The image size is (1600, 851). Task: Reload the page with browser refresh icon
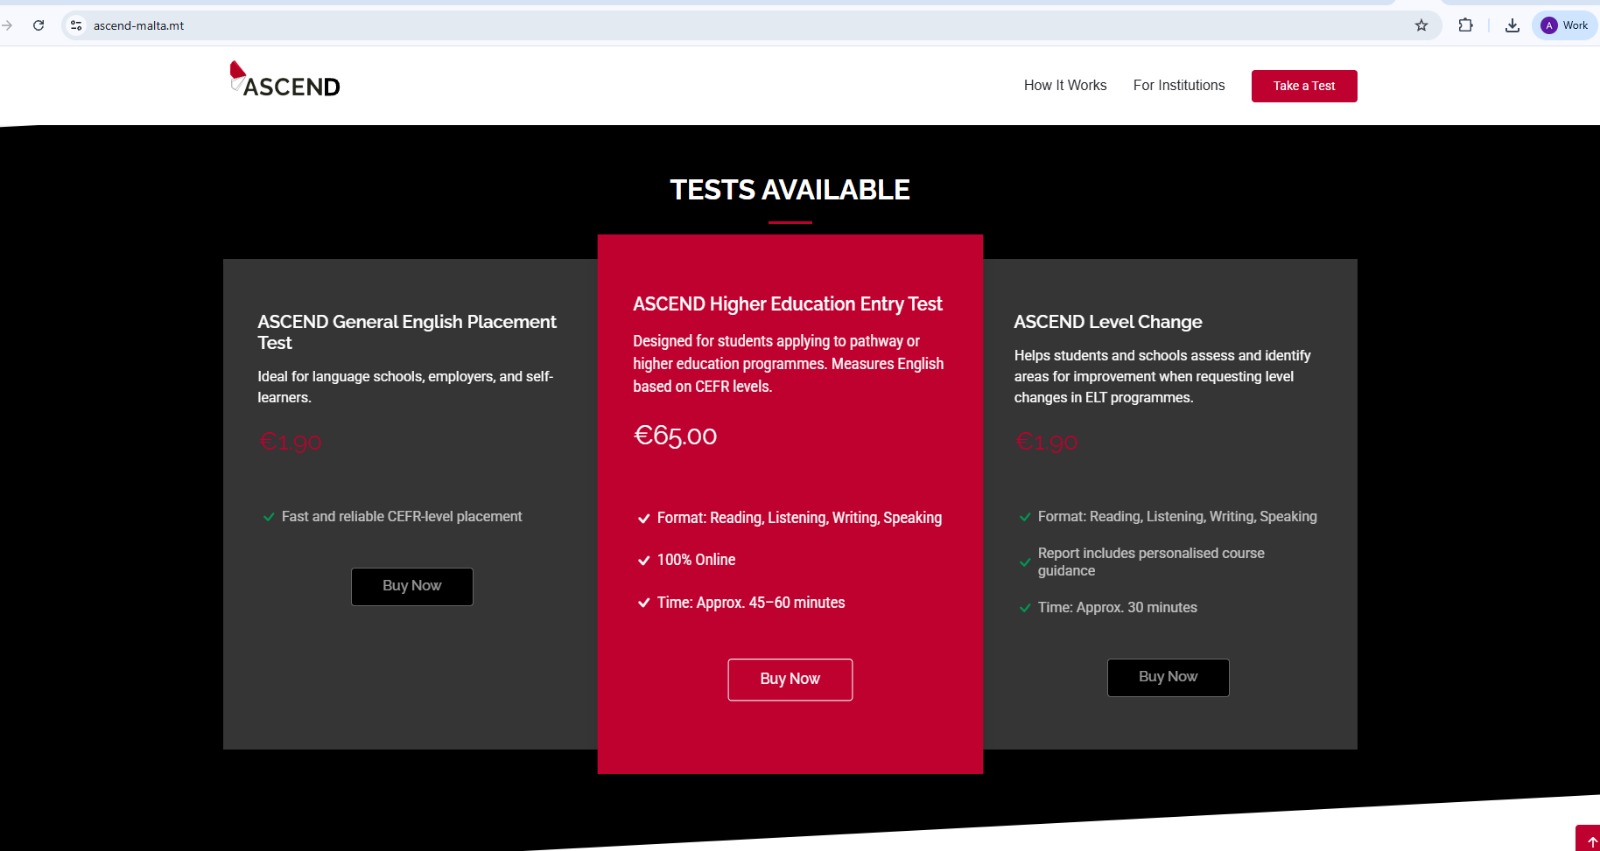tap(38, 25)
